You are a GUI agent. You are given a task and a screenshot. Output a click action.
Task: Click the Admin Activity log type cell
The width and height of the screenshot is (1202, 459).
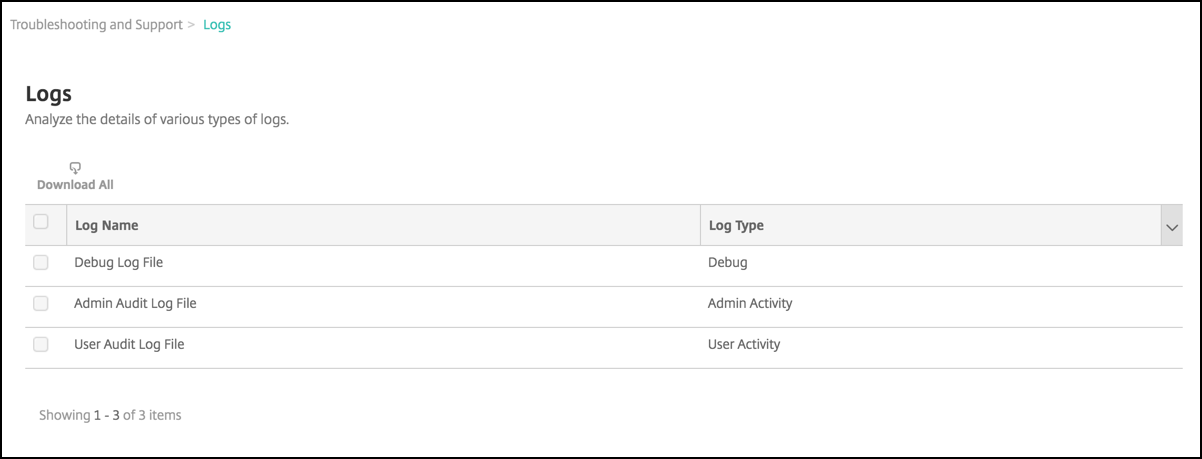pyautogui.click(x=750, y=303)
